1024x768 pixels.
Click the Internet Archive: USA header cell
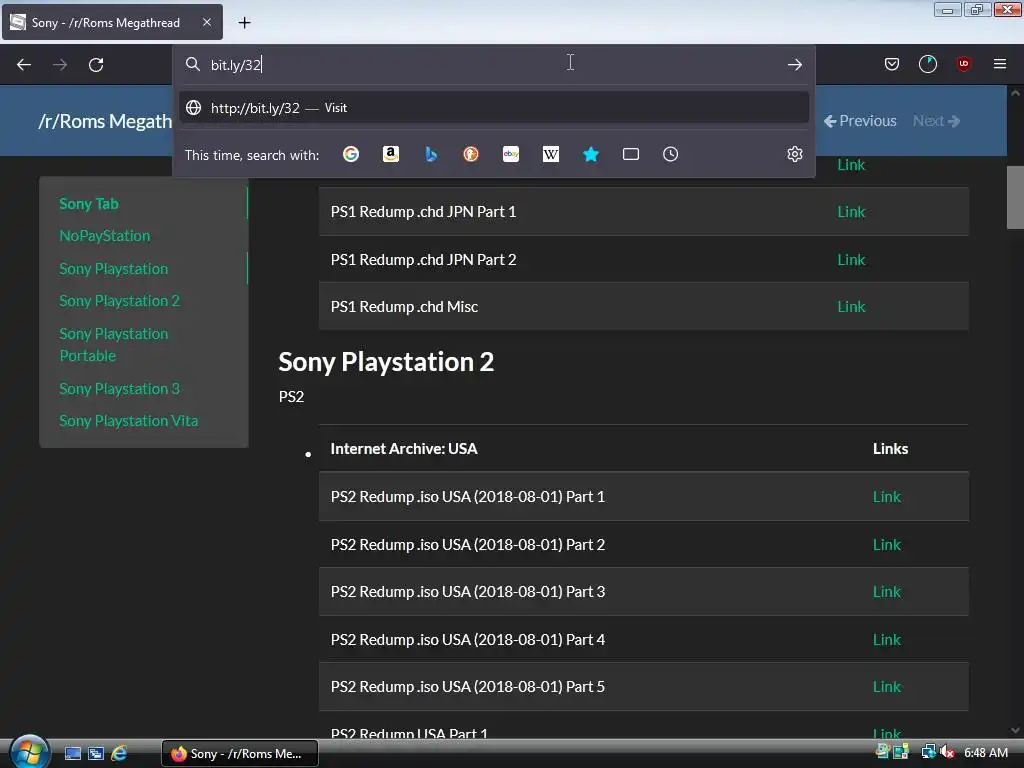[x=404, y=449]
